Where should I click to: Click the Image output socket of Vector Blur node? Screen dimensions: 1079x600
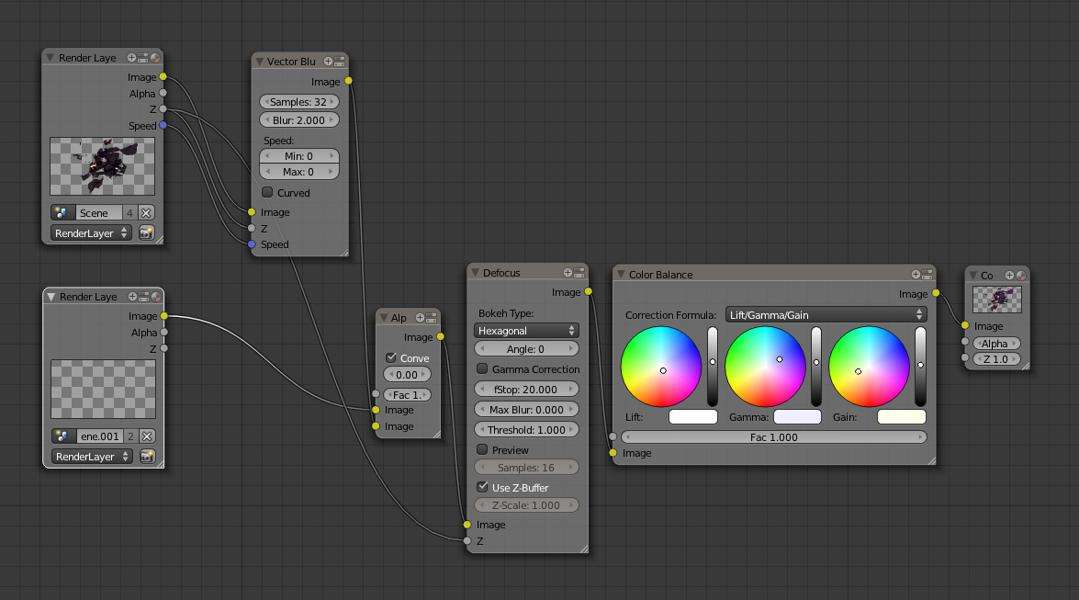point(349,81)
